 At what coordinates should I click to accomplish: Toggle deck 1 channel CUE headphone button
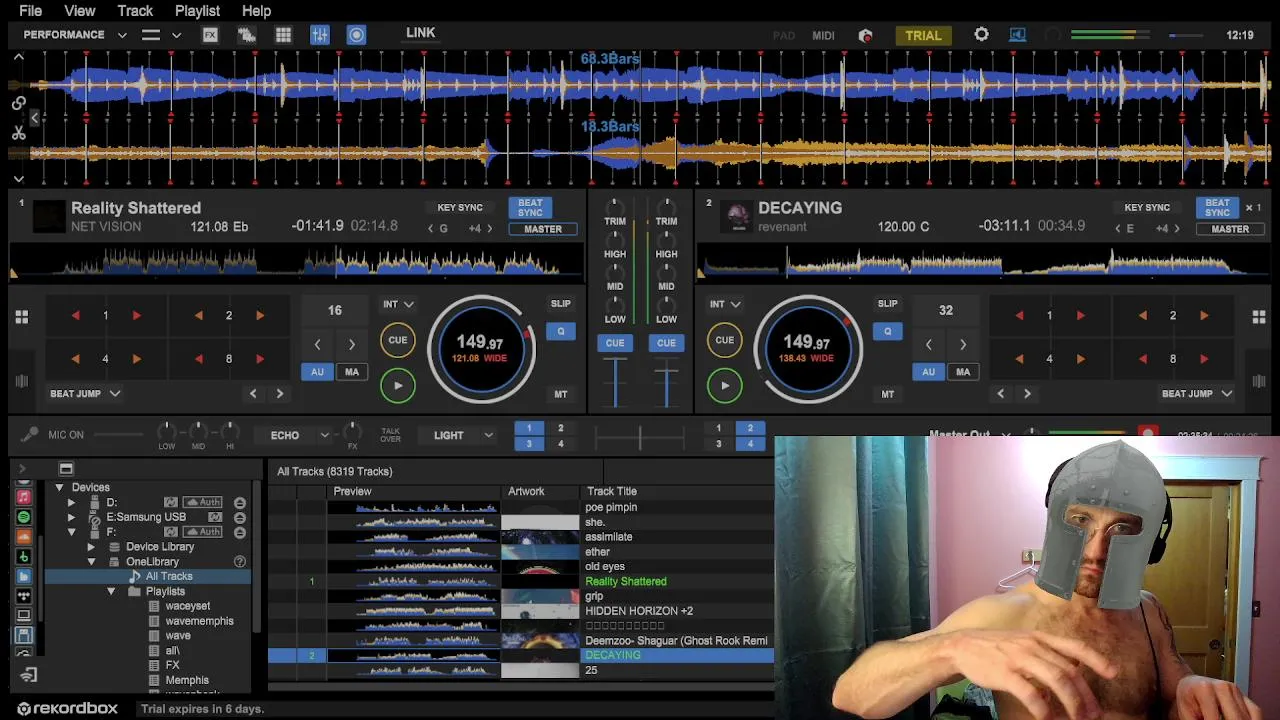tap(615, 343)
